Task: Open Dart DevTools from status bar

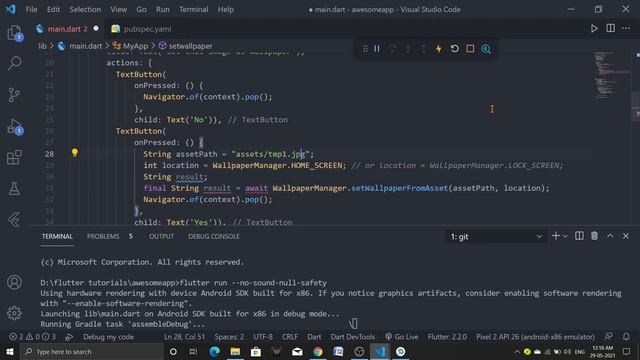Action: (x=353, y=337)
